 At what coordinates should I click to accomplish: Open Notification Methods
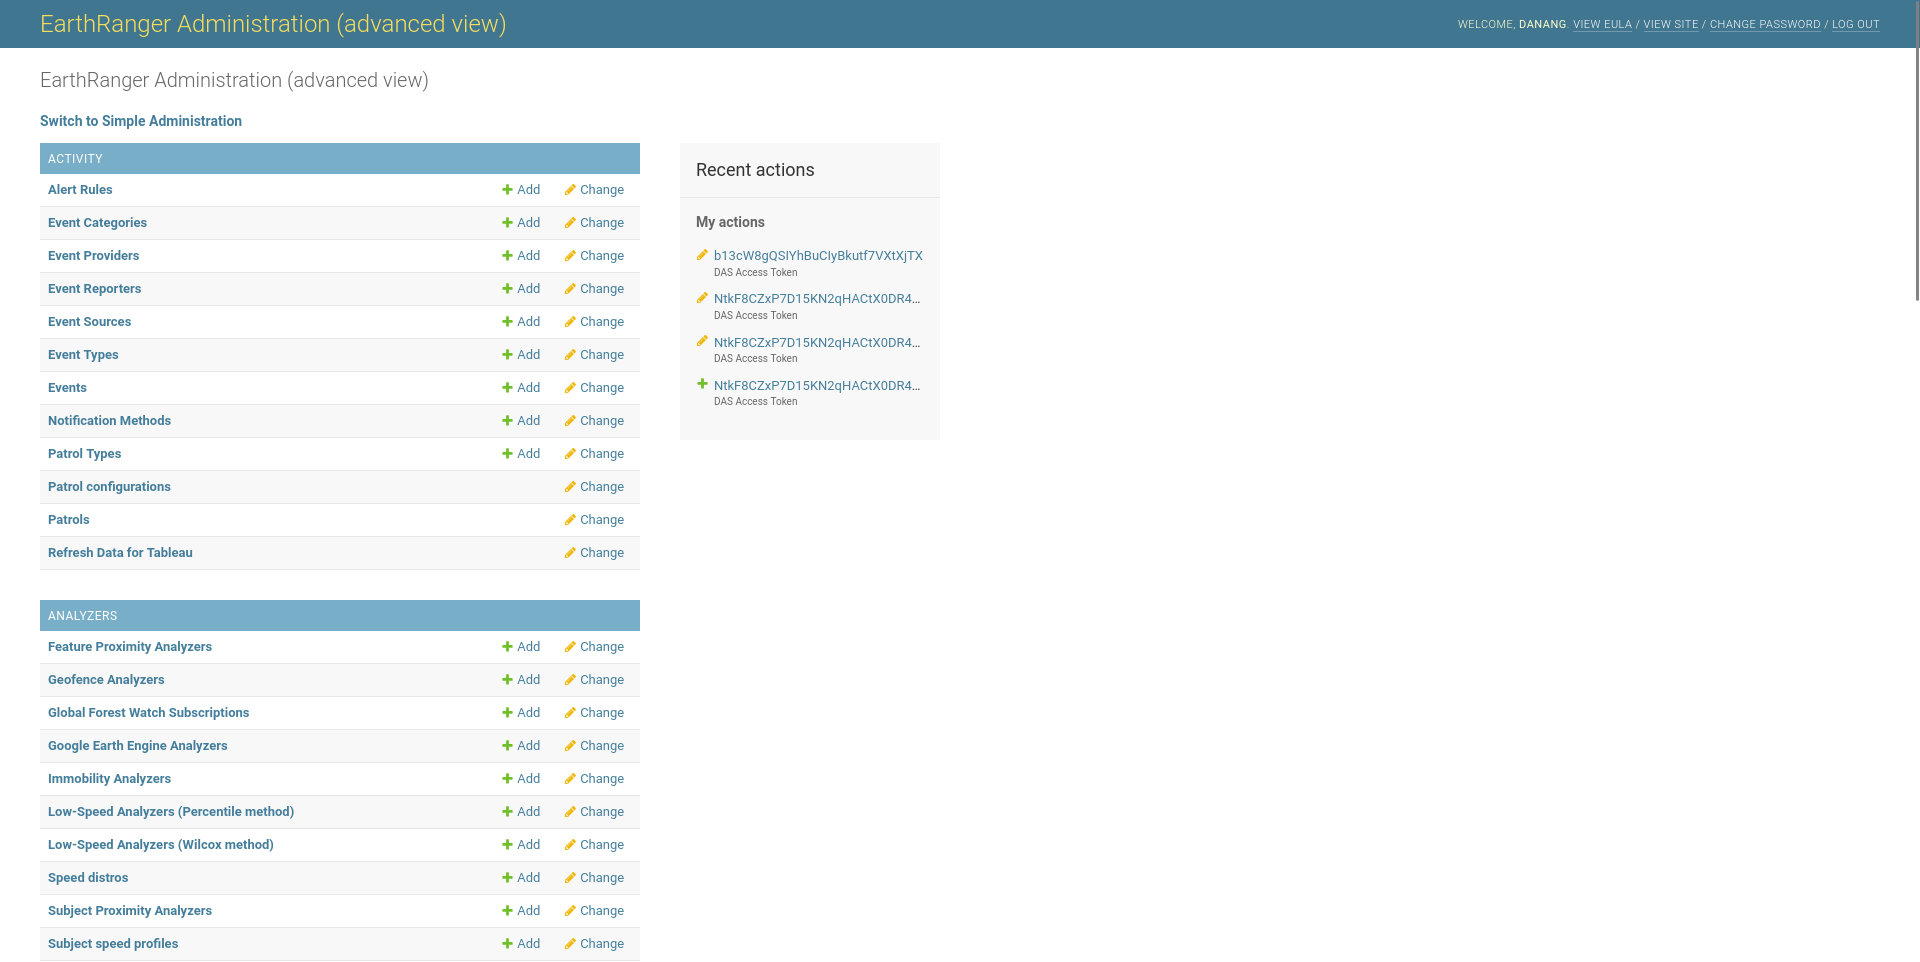(x=109, y=421)
